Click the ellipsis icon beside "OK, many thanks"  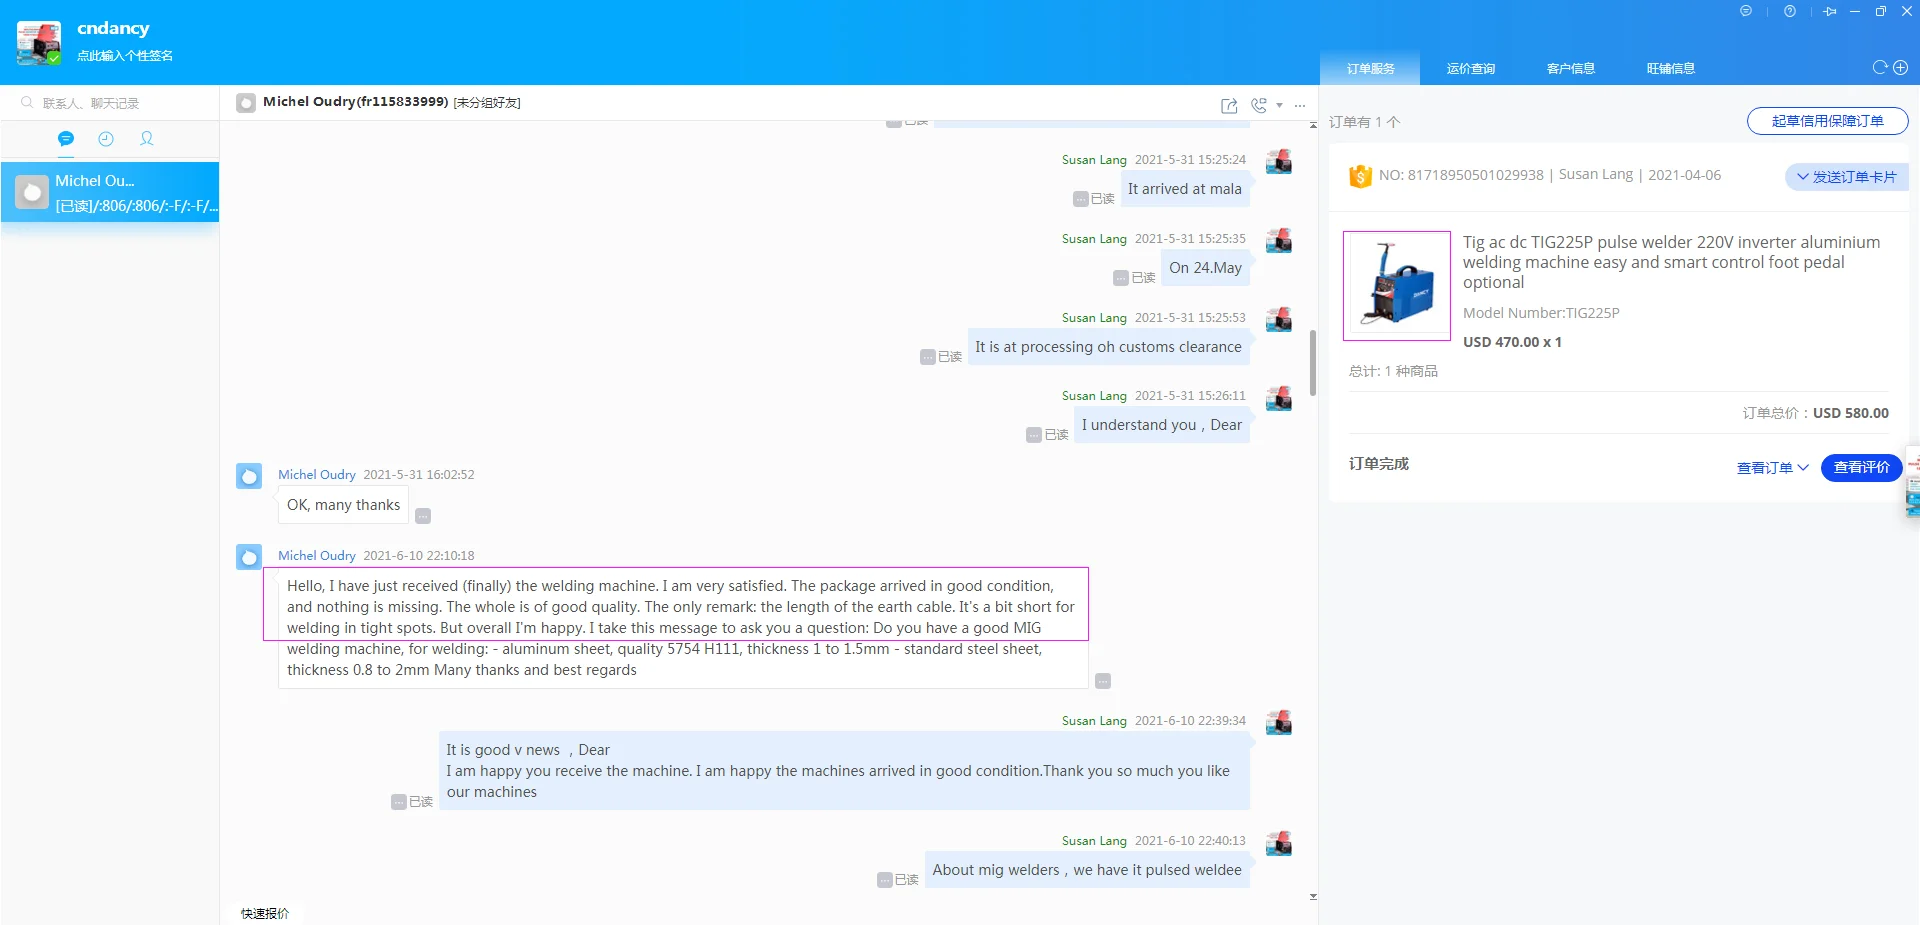(423, 516)
